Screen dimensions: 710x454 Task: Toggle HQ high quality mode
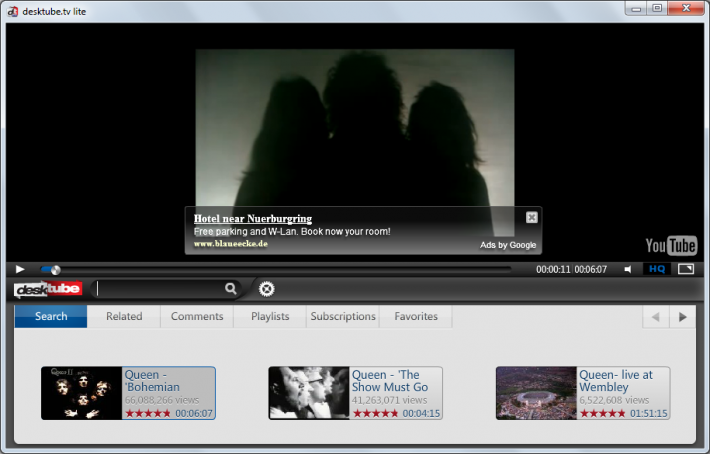point(657,269)
